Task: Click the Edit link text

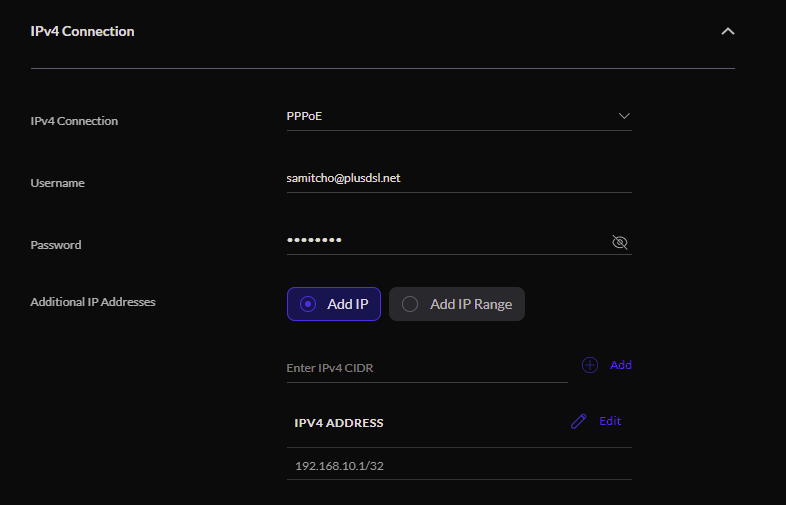Action: pos(610,421)
